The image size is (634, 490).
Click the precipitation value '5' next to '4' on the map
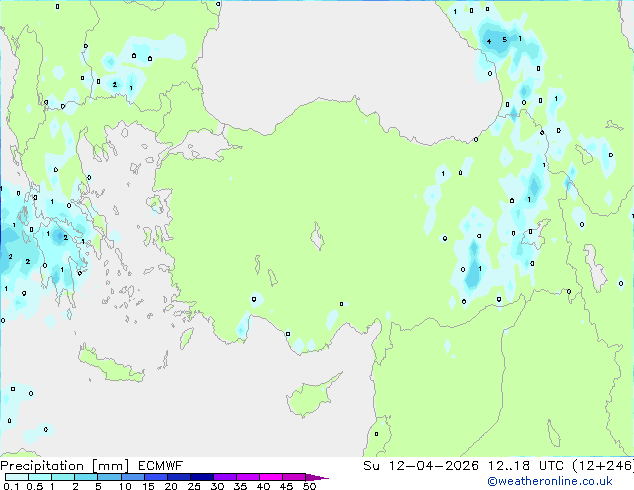pos(505,40)
